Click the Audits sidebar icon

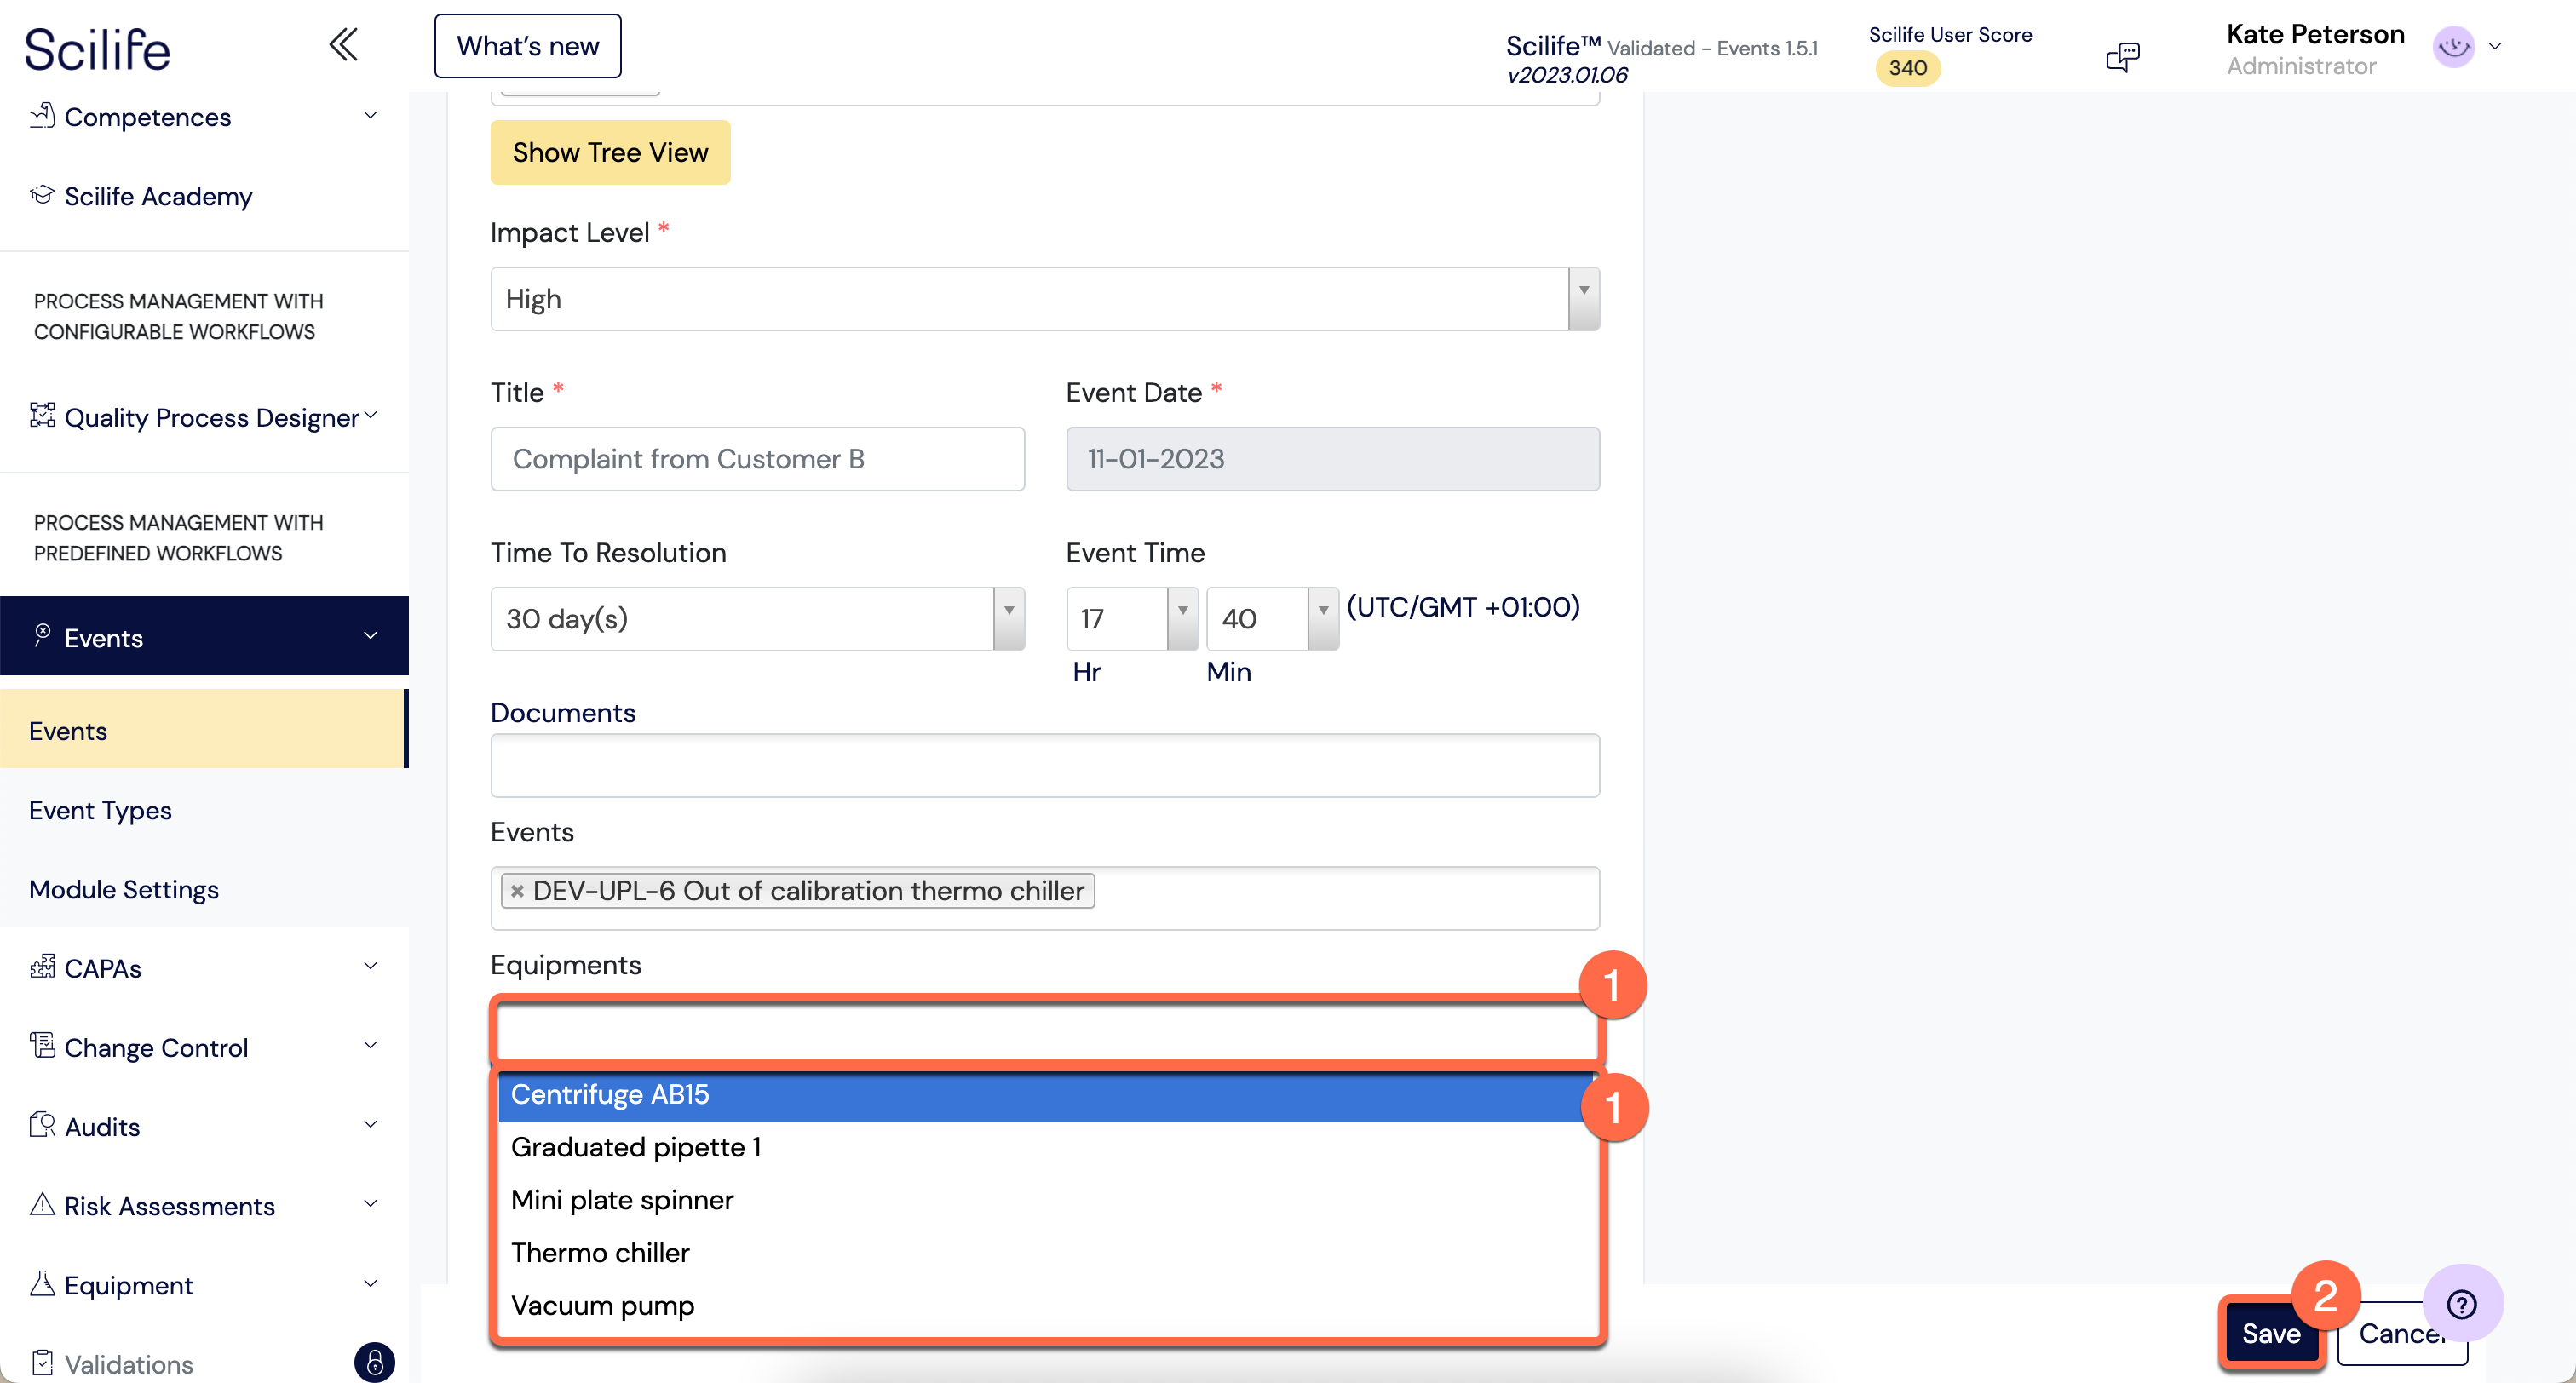(42, 1125)
